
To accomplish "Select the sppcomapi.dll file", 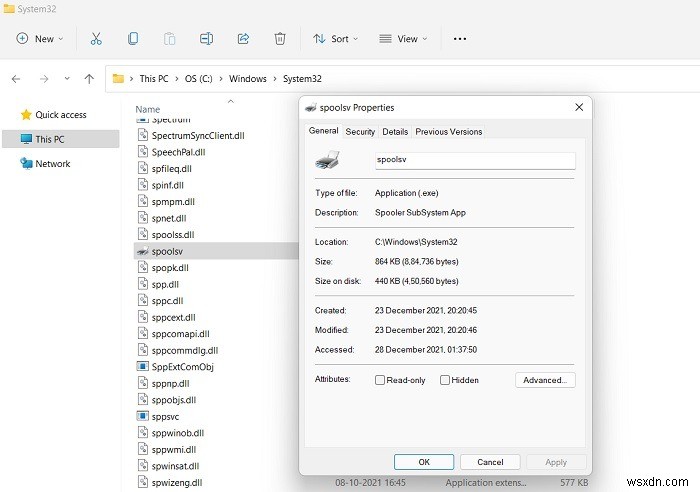I will 180,334.
